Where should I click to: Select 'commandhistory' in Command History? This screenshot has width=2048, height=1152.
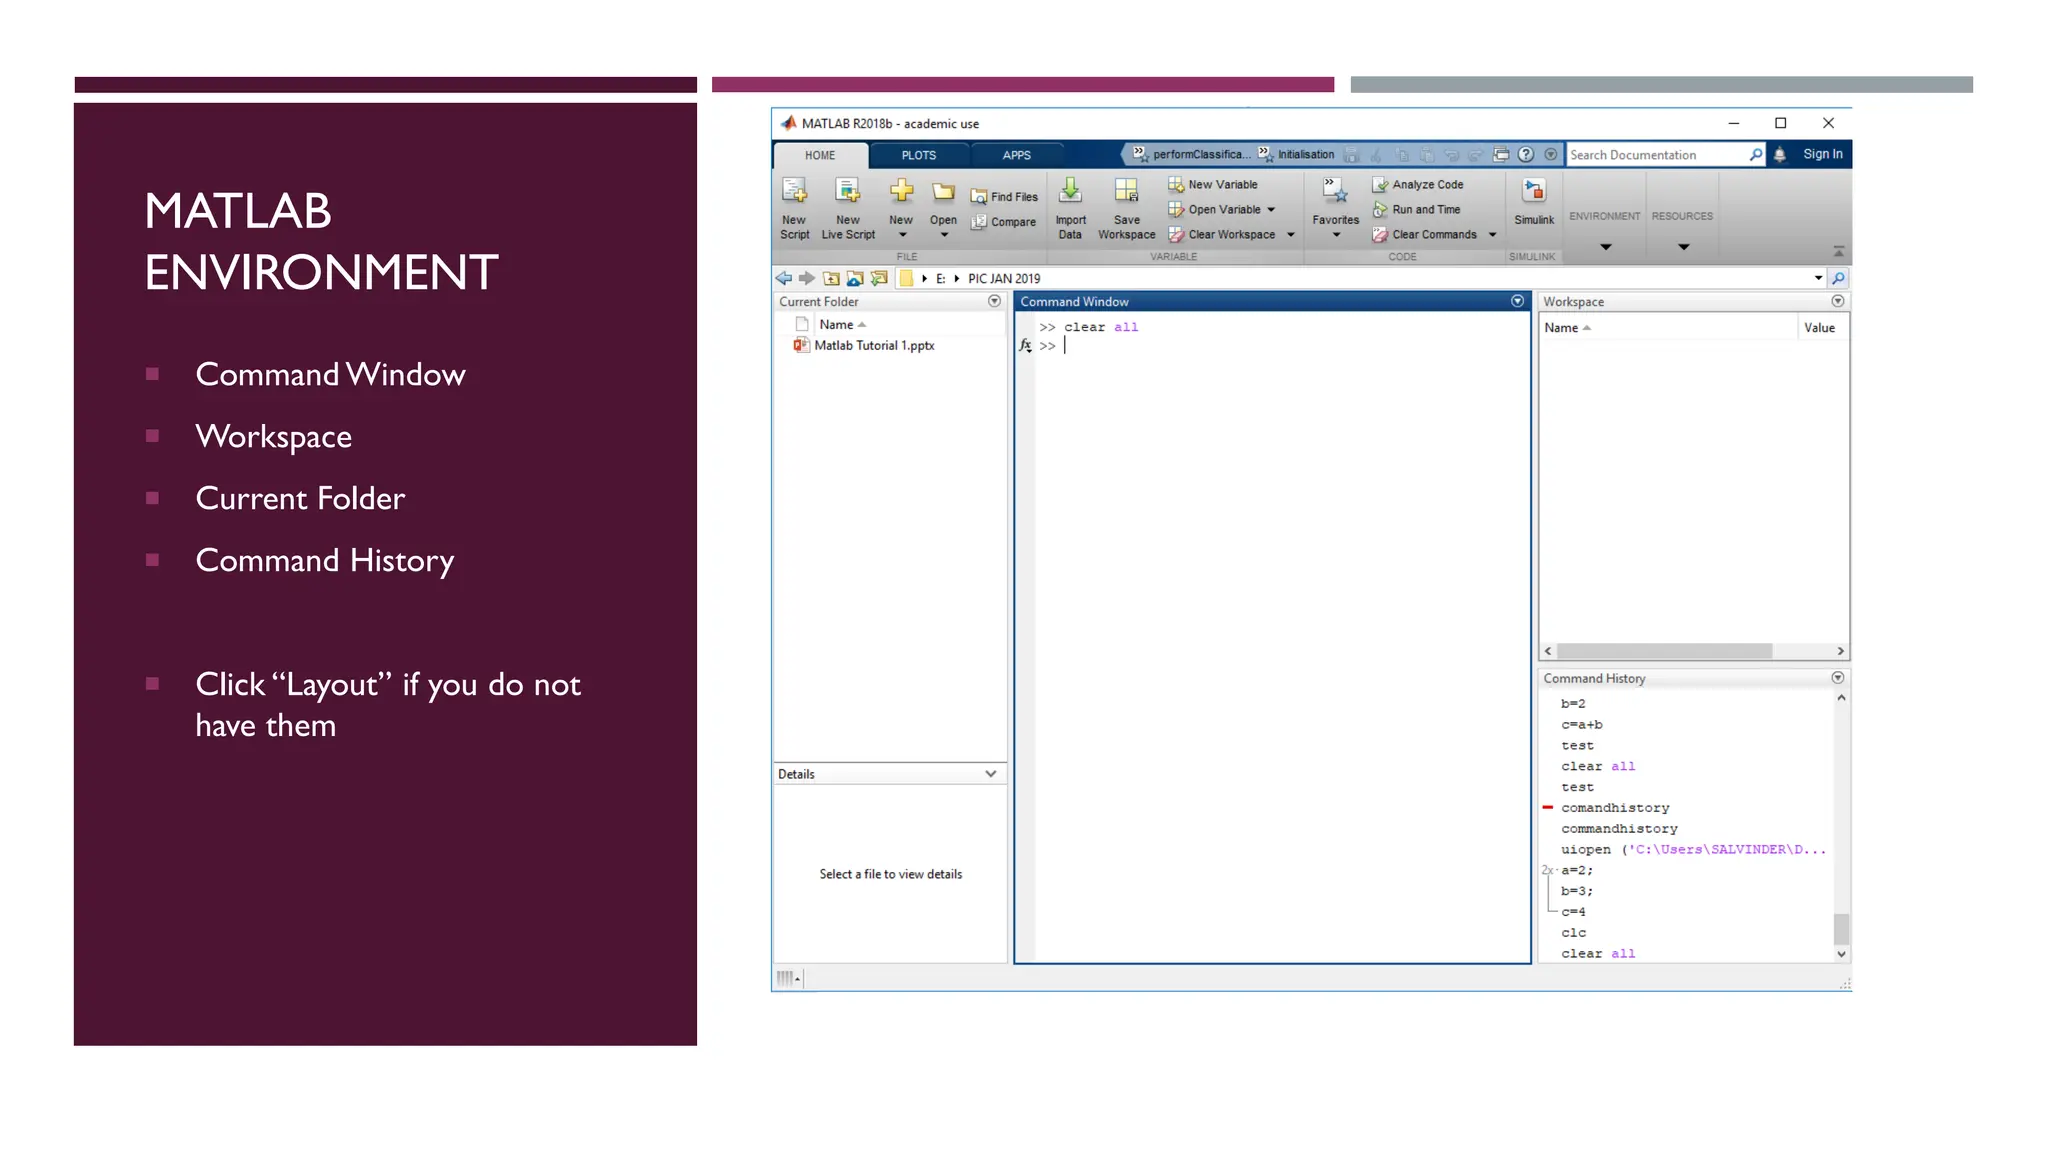(x=1619, y=829)
